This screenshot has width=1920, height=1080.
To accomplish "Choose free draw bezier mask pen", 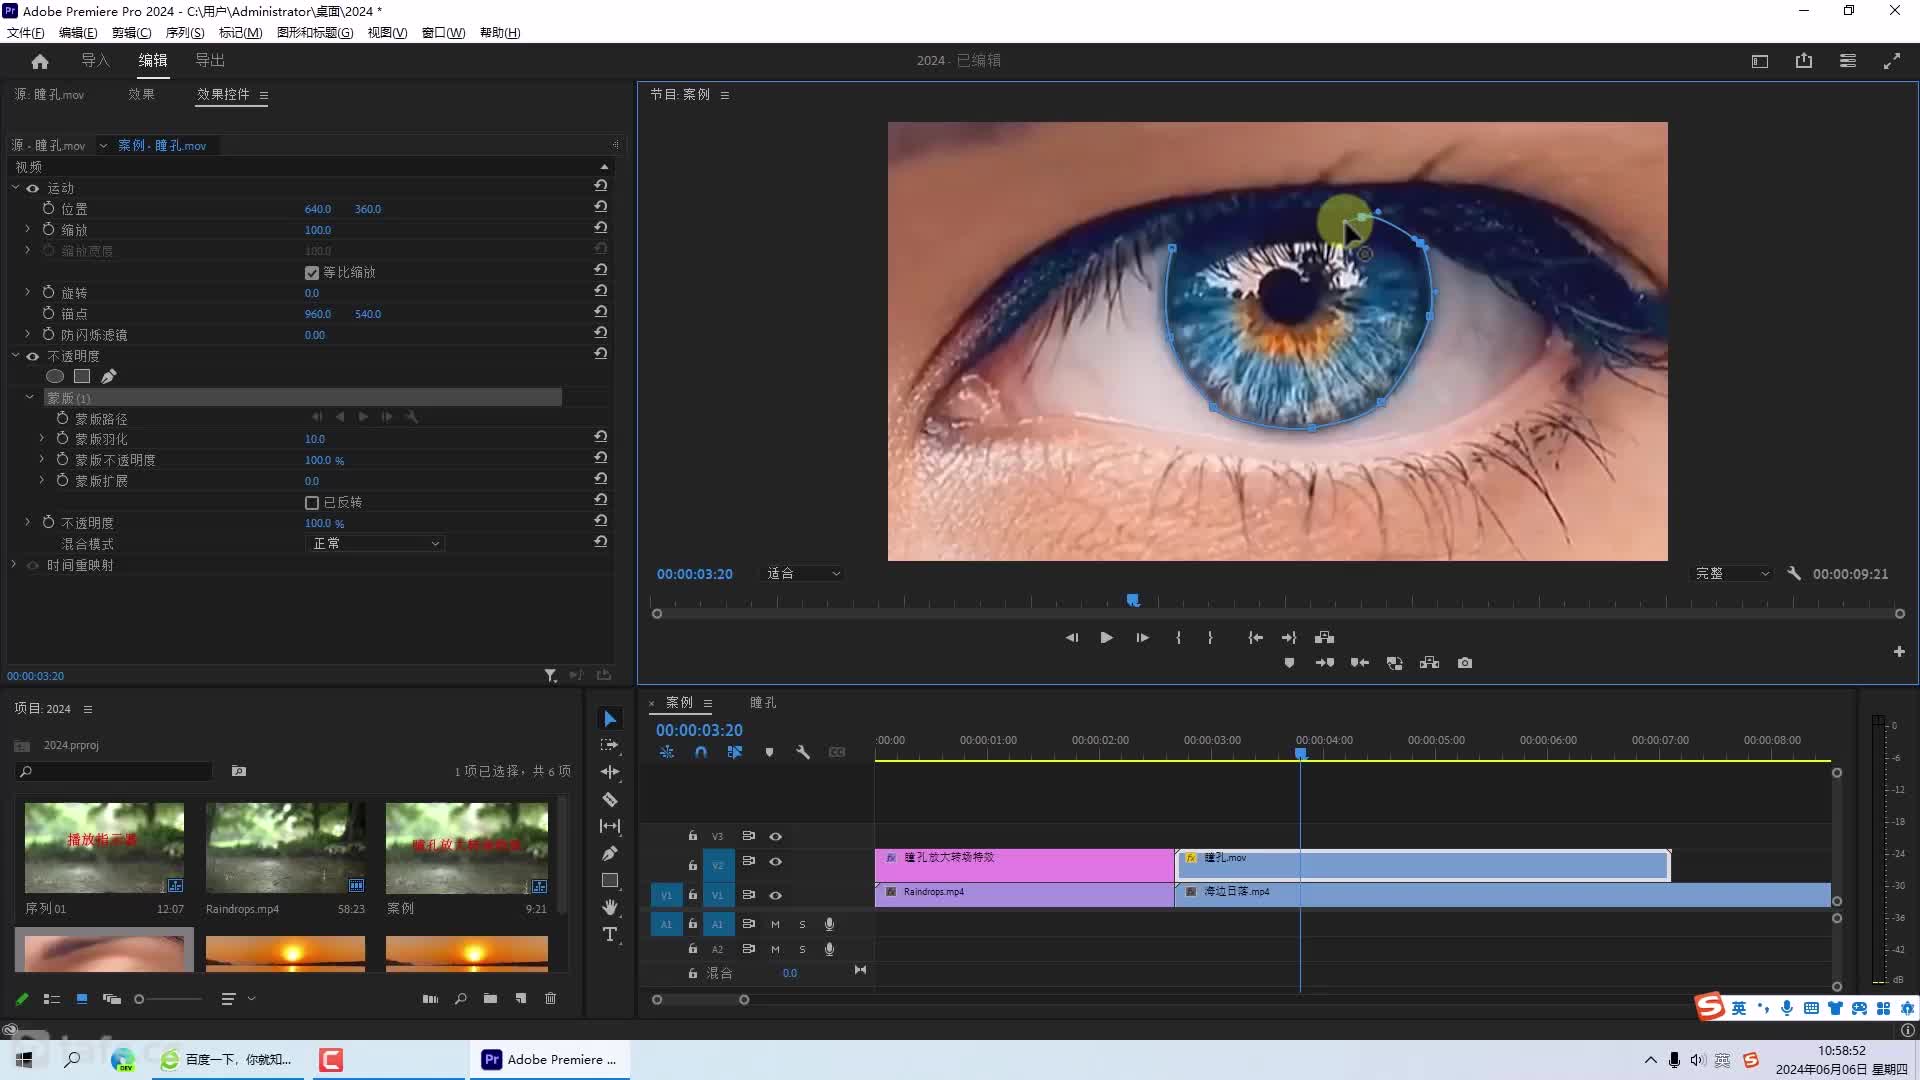I will click(x=109, y=376).
